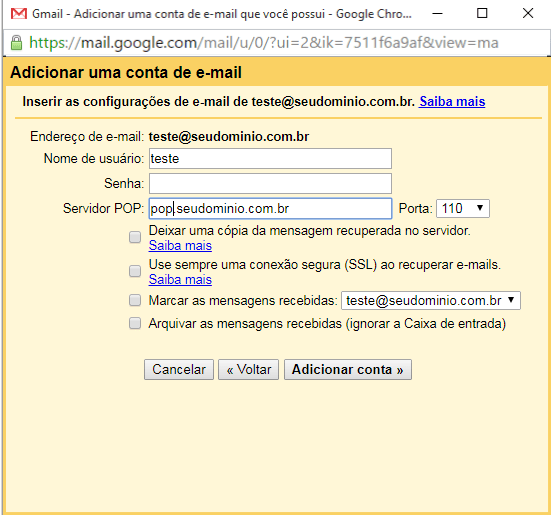
Task: Click Adicionar conta » button
Action: coord(348,370)
